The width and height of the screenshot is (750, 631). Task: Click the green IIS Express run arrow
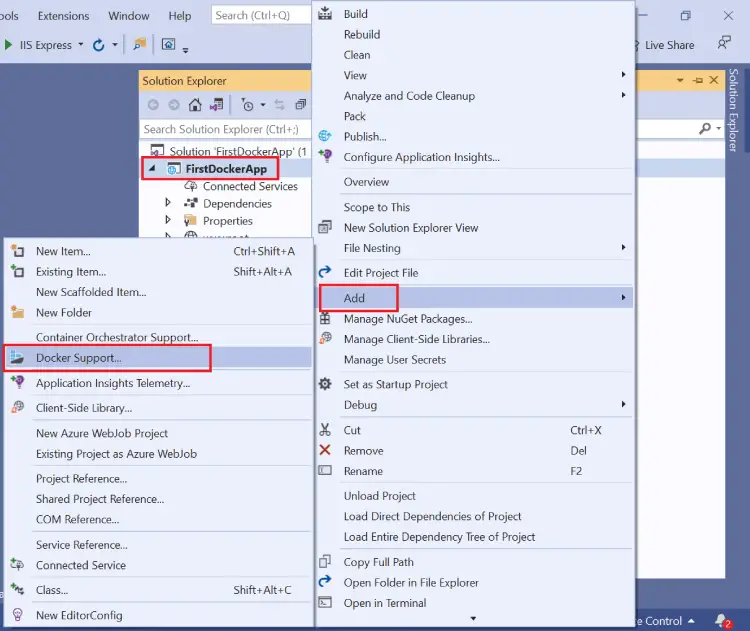coord(8,45)
